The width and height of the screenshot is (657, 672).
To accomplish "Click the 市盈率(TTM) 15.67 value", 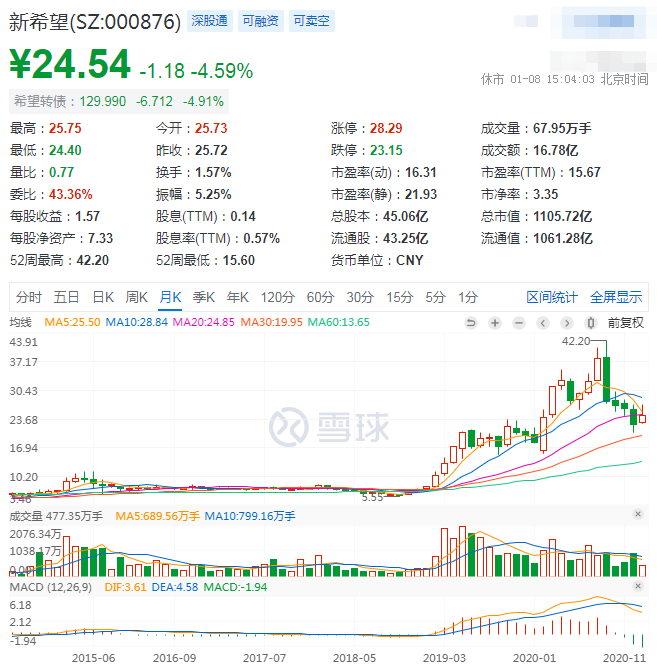I will [x=585, y=172].
